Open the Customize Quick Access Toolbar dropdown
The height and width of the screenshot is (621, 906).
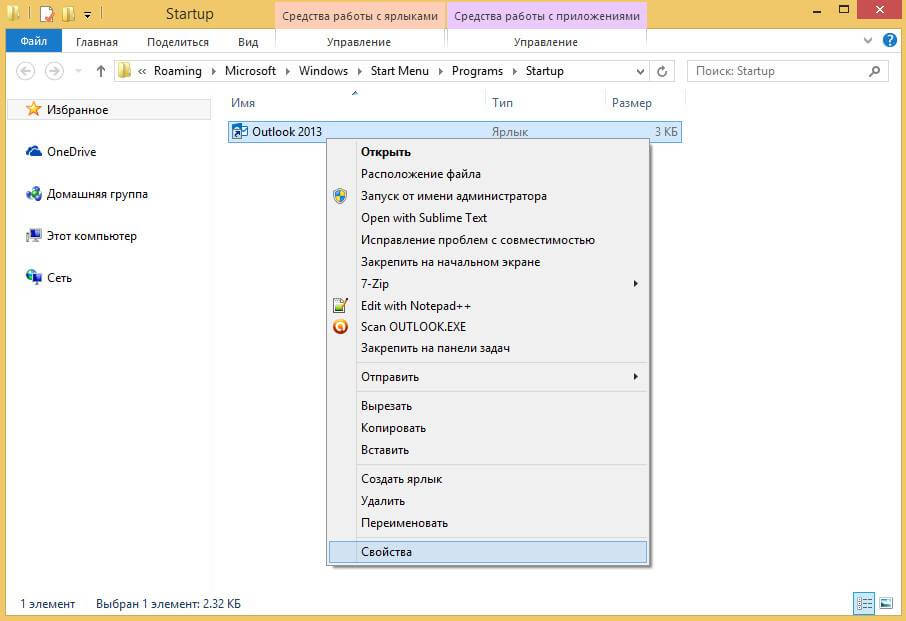[x=88, y=15]
